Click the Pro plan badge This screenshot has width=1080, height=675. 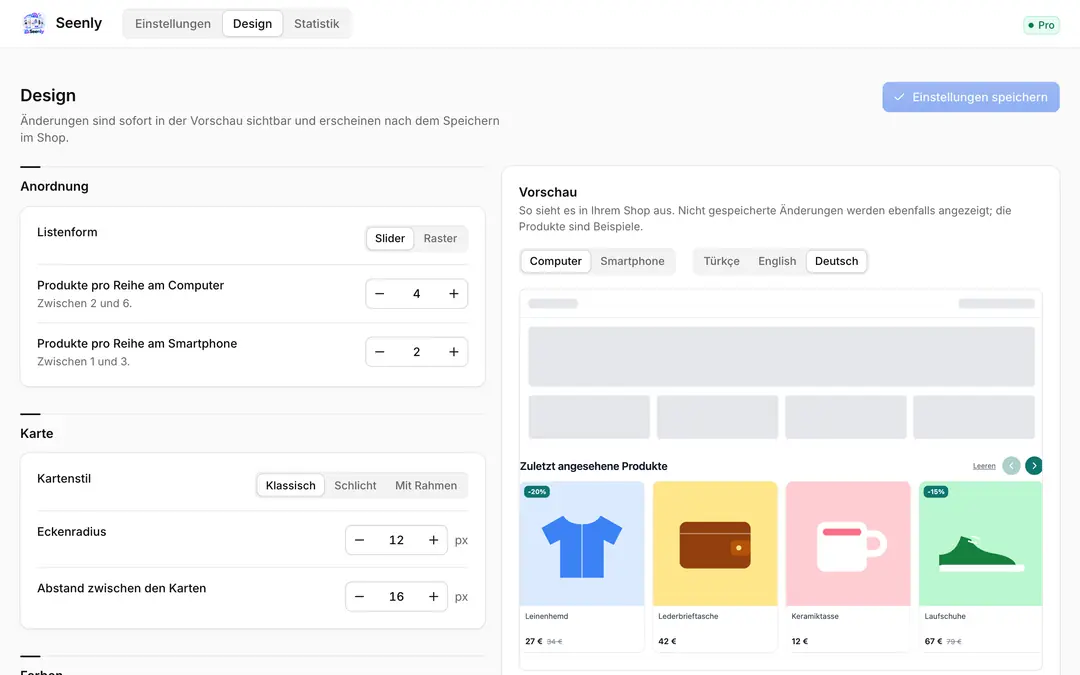point(1041,25)
